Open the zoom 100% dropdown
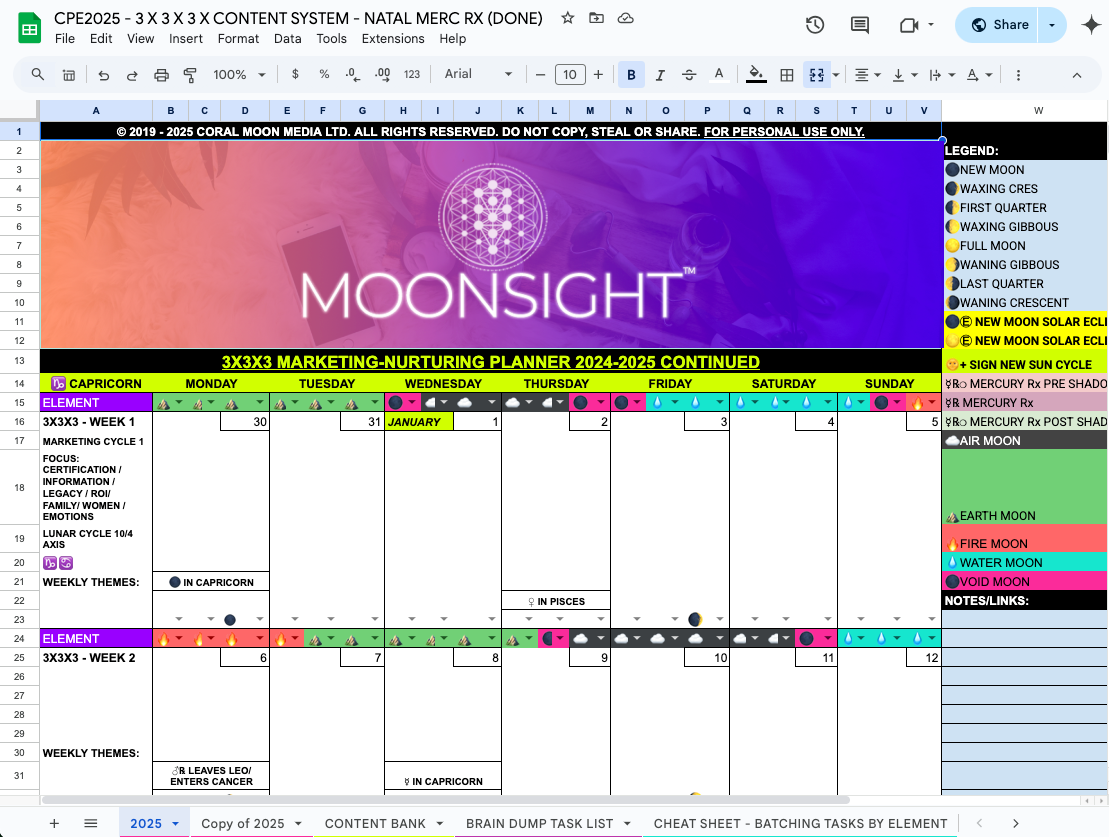Image resolution: width=1109 pixels, height=837 pixels. coord(239,75)
